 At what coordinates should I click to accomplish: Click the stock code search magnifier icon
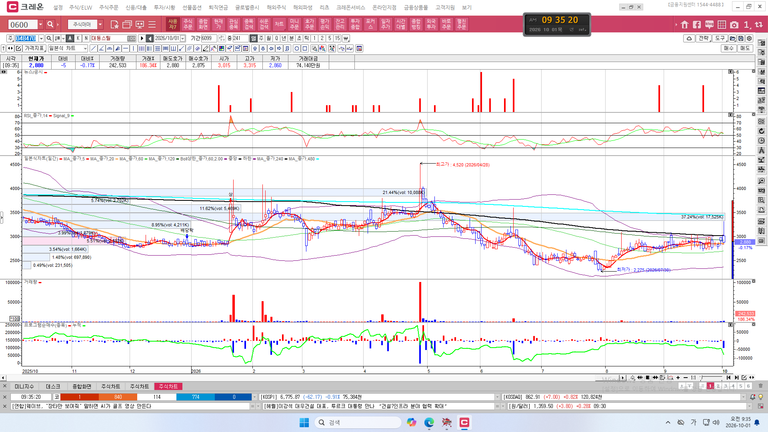[x=49, y=38]
